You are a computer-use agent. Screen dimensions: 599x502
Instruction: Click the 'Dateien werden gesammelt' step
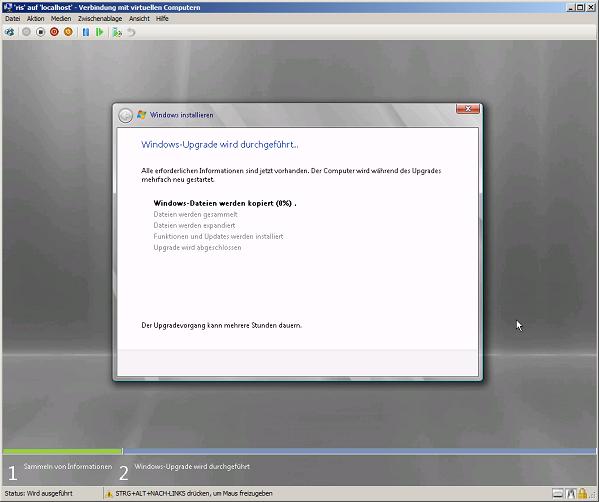pyautogui.click(x=195, y=215)
